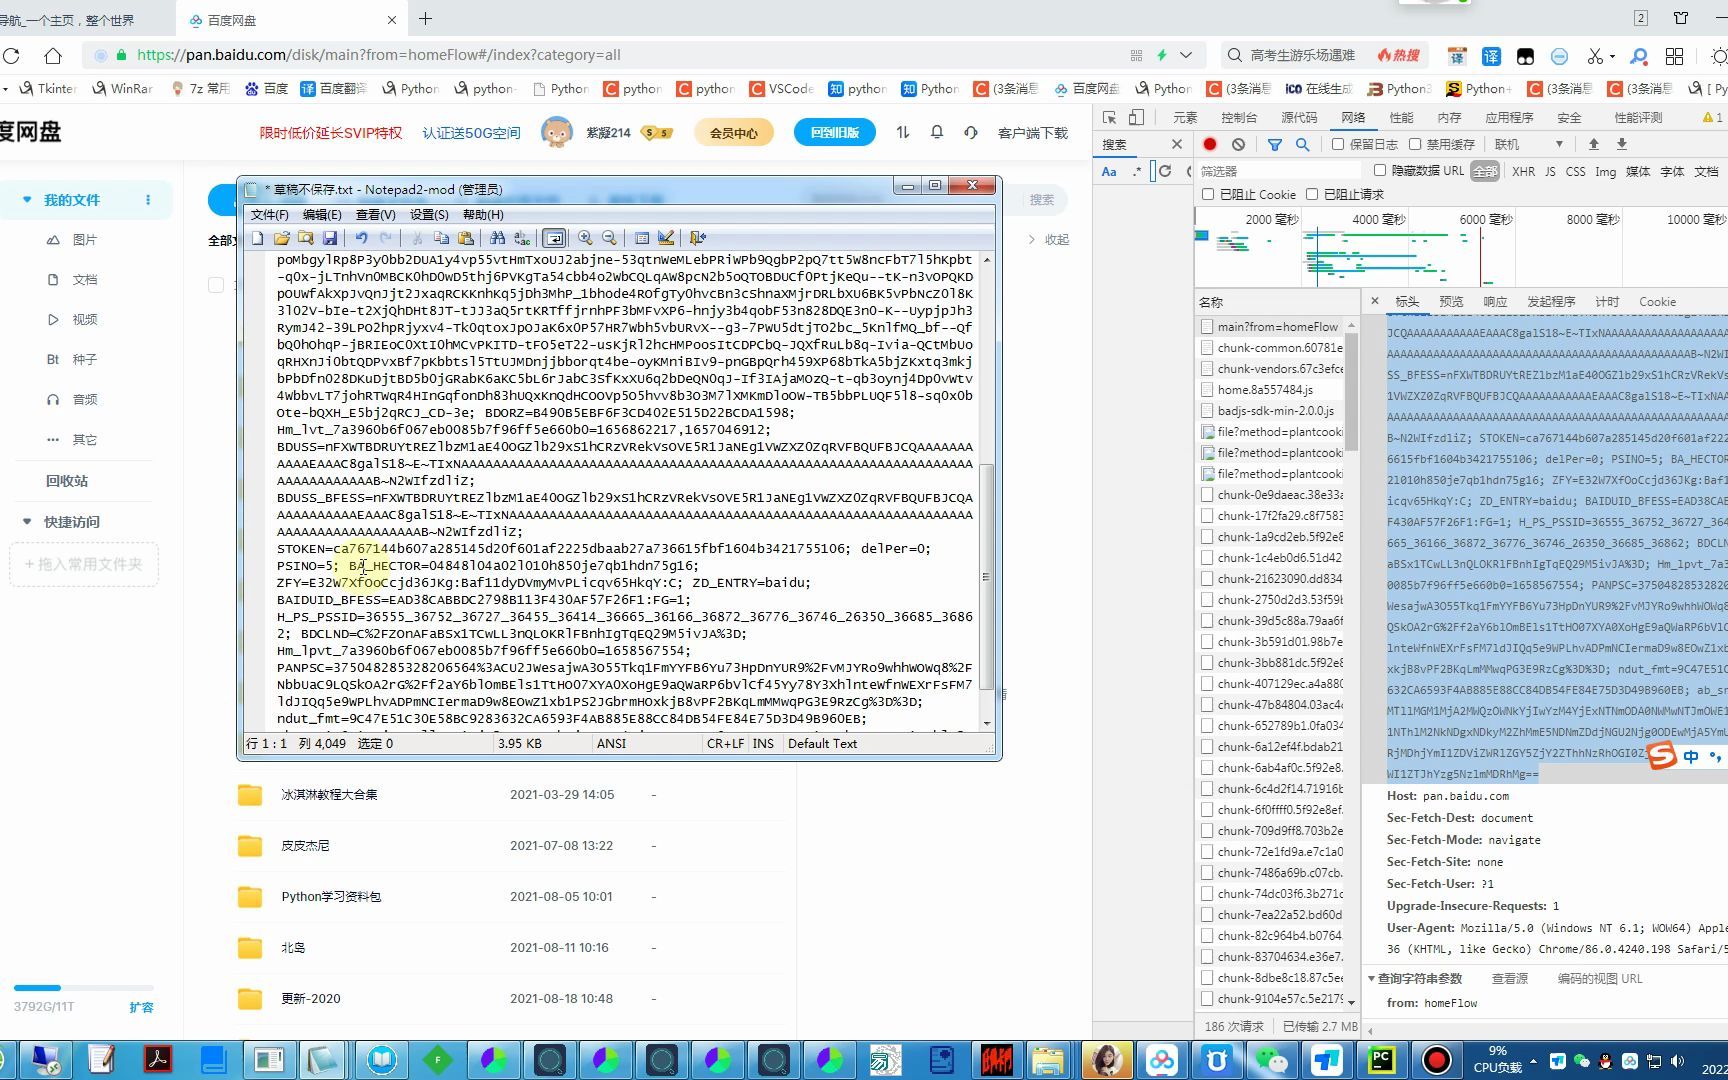Click network filter funnel icon
The image size is (1728, 1080).
(1275, 144)
